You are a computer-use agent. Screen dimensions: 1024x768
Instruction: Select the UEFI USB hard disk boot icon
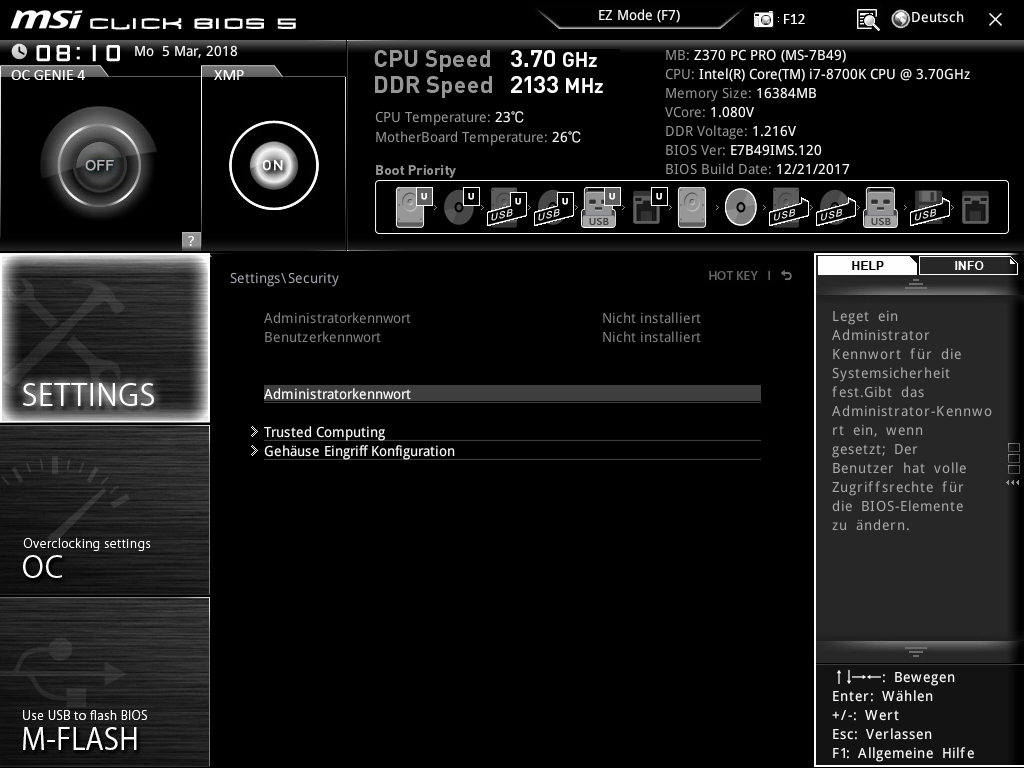coord(507,207)
